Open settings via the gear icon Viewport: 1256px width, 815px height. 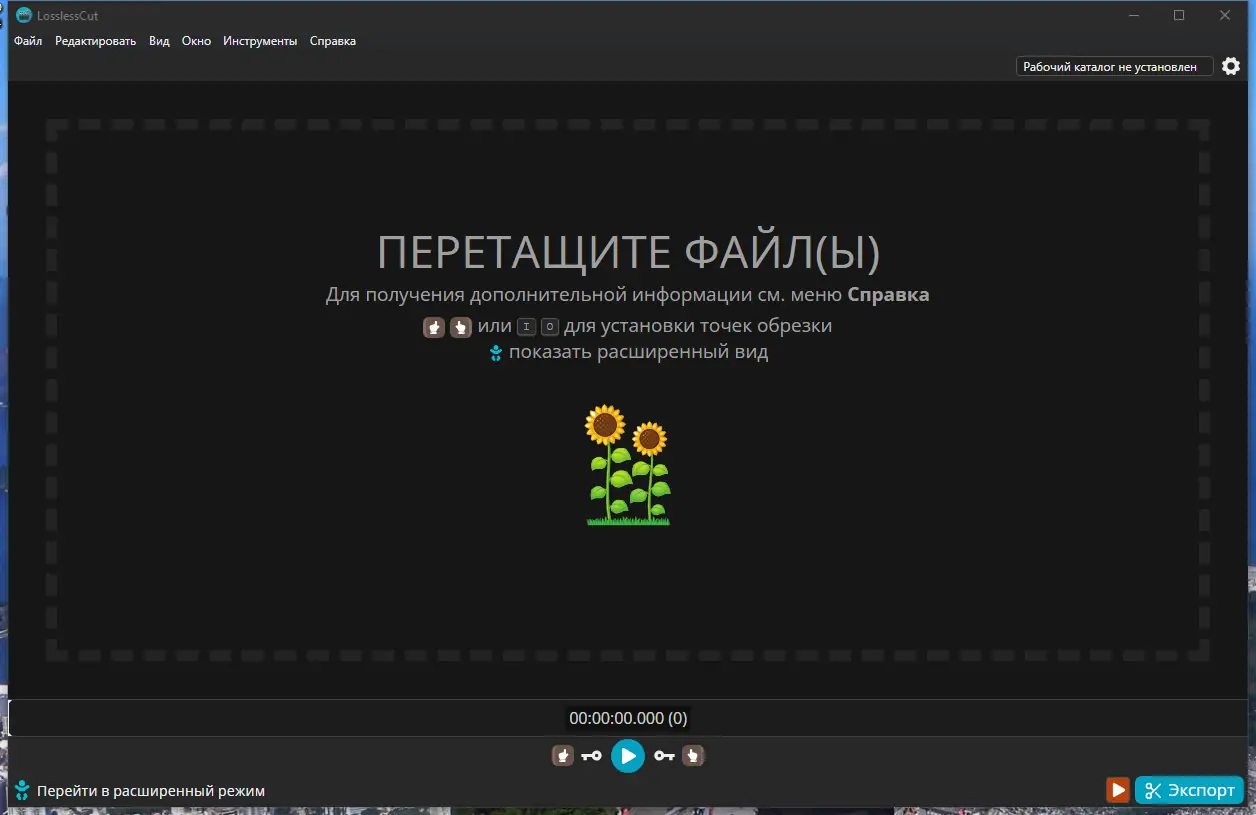(x=1231, y=66)
